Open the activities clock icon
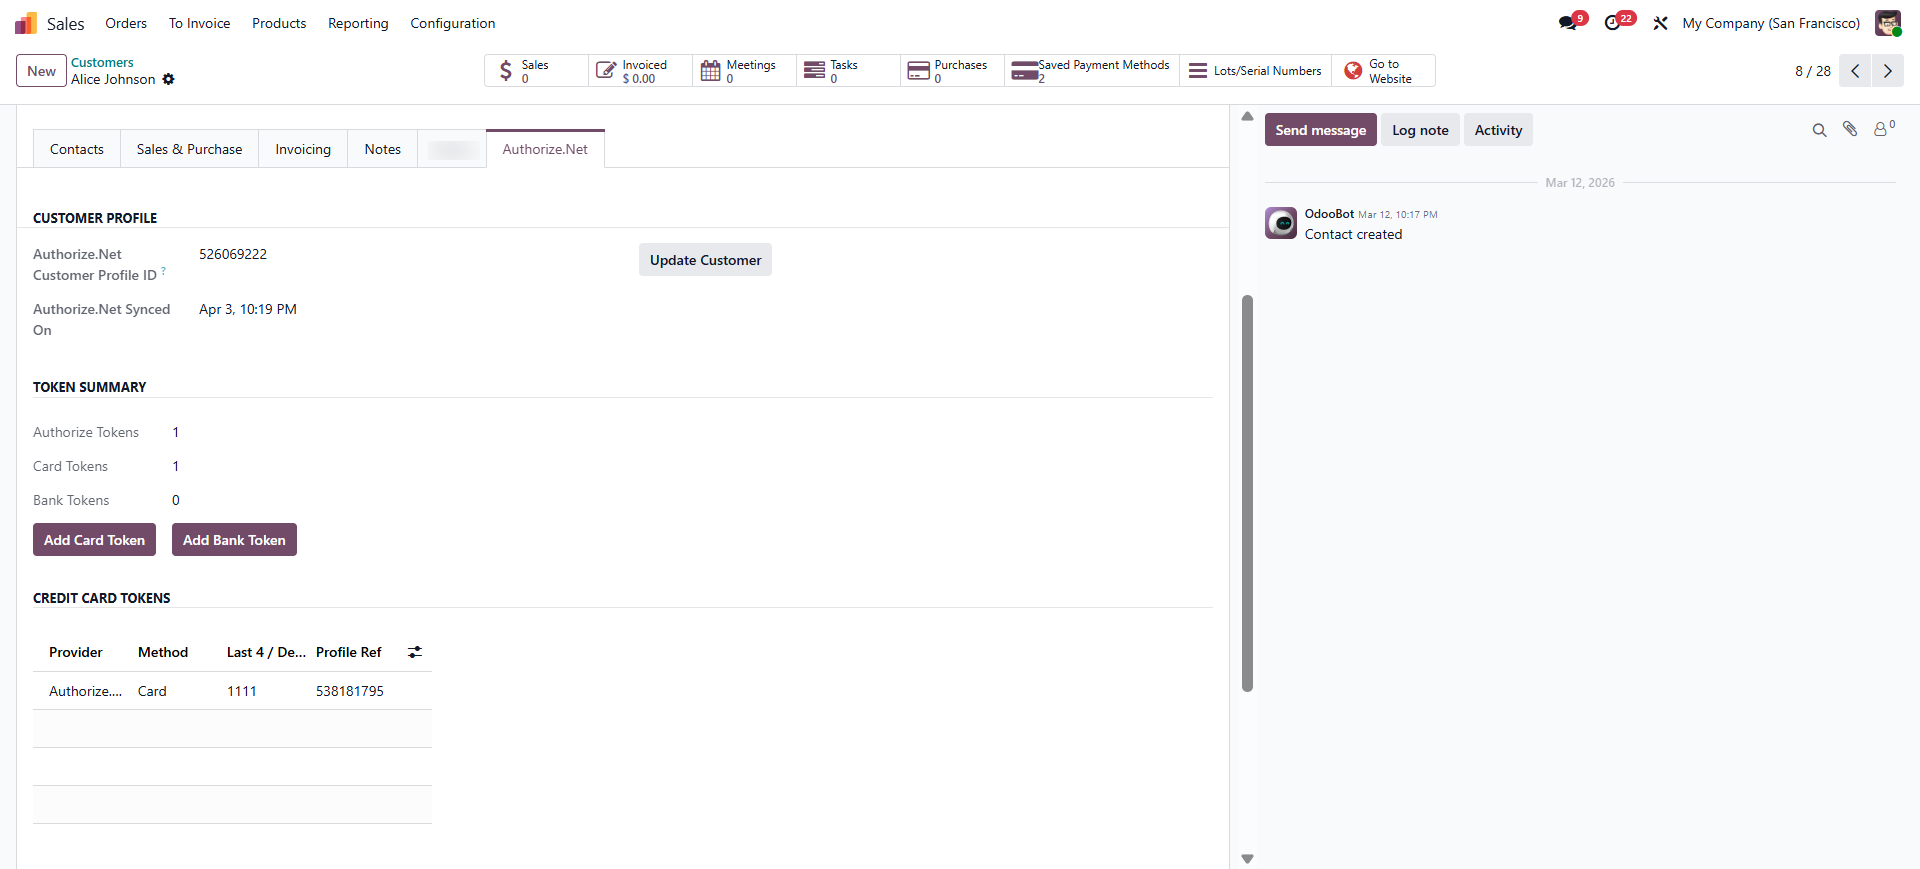 pyautogui.click(x=1613, y=23)
